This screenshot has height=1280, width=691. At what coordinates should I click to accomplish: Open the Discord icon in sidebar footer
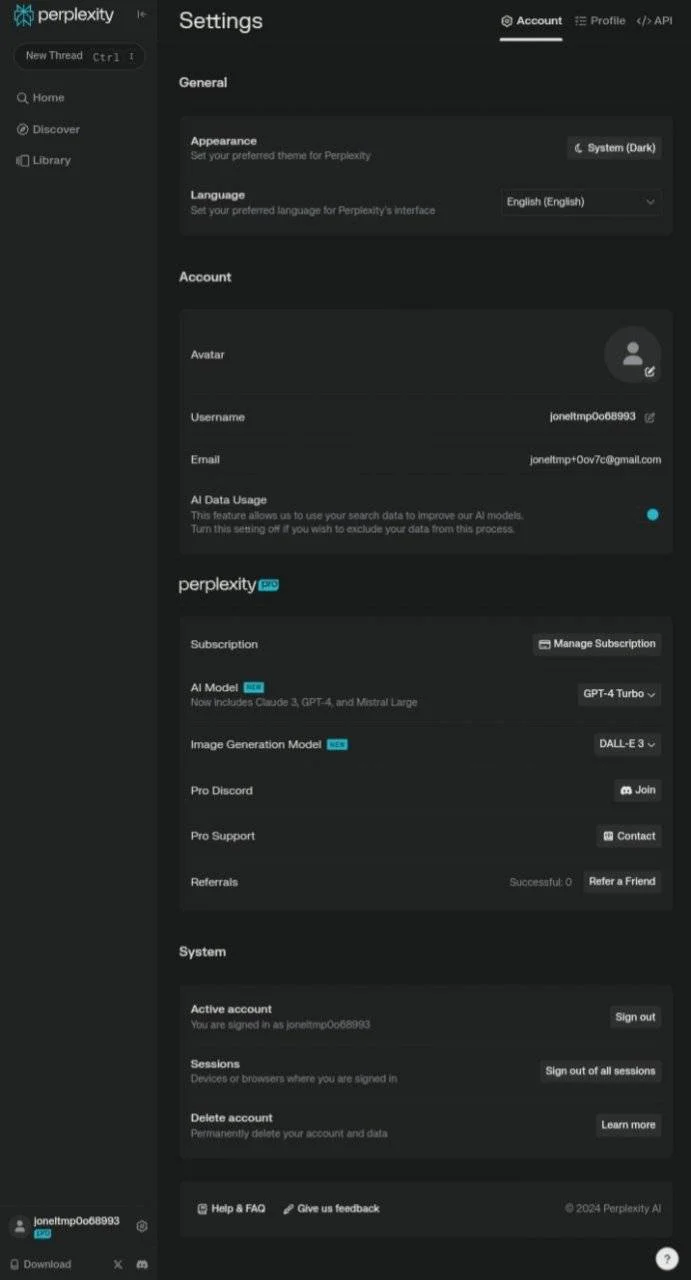pyautogui.click(x=142, y=1264)
